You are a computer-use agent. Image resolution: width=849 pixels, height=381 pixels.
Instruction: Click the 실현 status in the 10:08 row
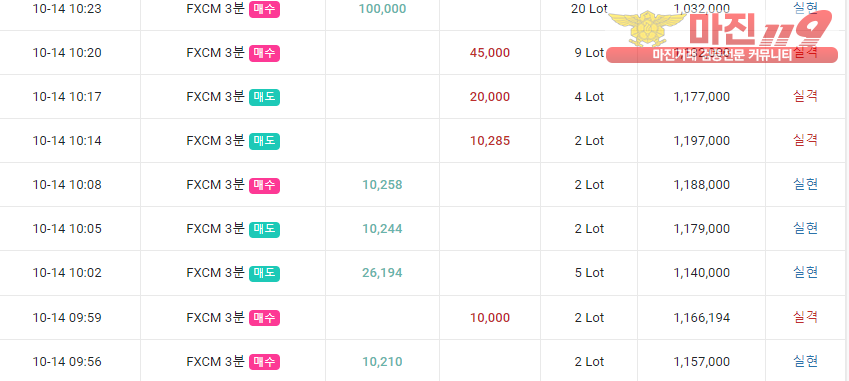(805, 185)
